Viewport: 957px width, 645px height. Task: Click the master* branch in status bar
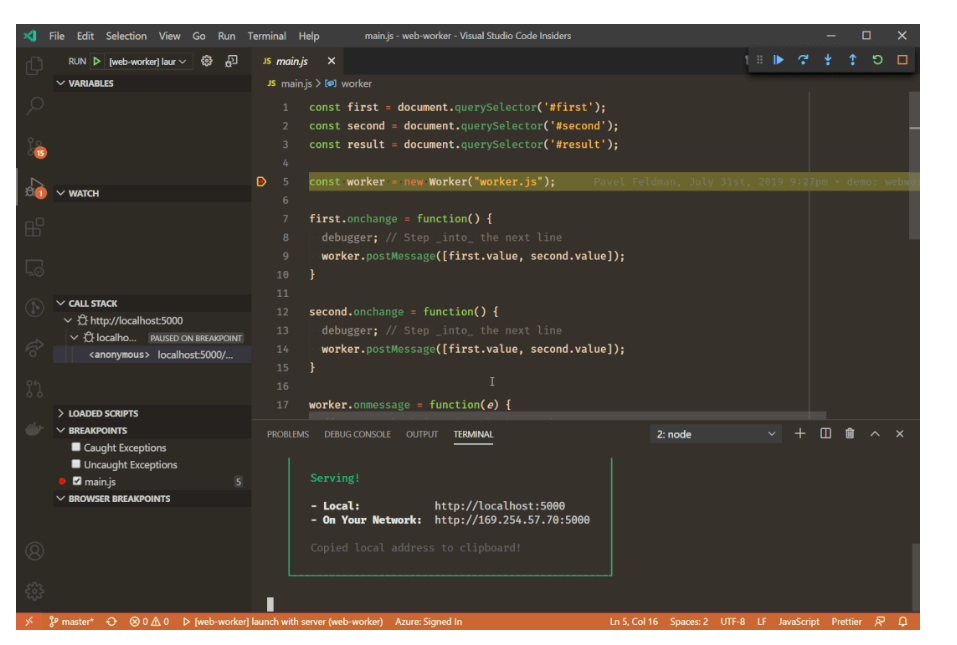tap(71, 621)
